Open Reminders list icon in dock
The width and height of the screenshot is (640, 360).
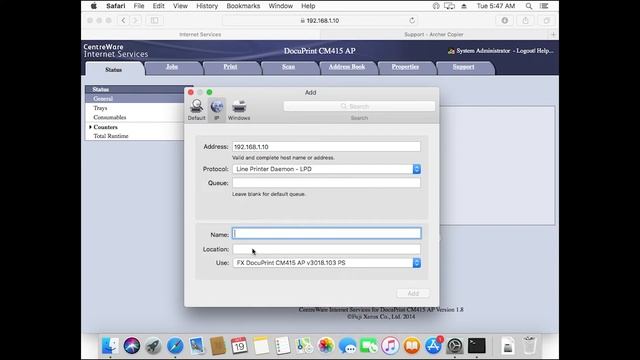click(x=282, y=346)
